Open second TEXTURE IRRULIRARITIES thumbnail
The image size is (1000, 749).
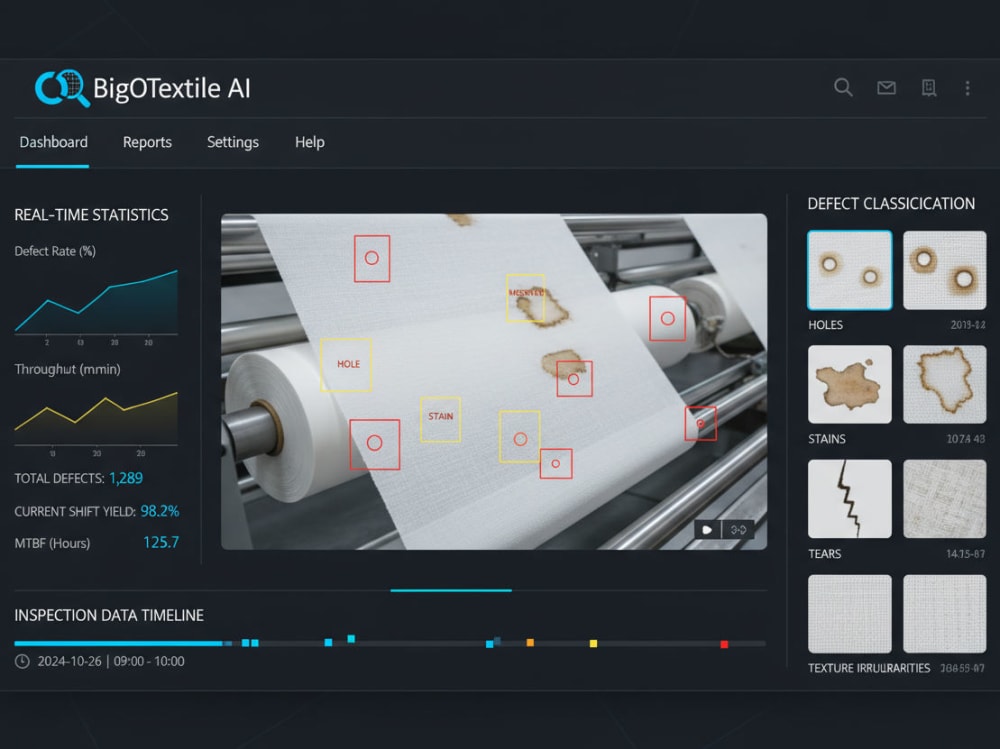[945, 614]
